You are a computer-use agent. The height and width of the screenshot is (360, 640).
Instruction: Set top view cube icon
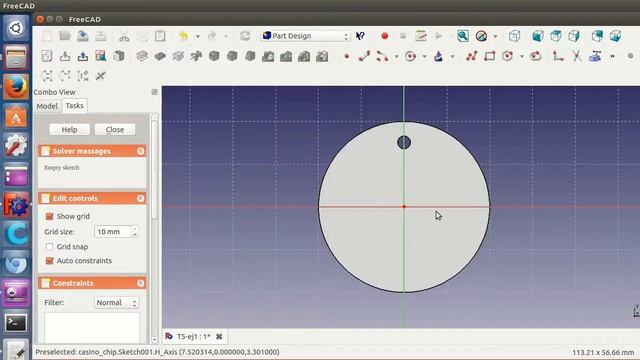[556, 36]
